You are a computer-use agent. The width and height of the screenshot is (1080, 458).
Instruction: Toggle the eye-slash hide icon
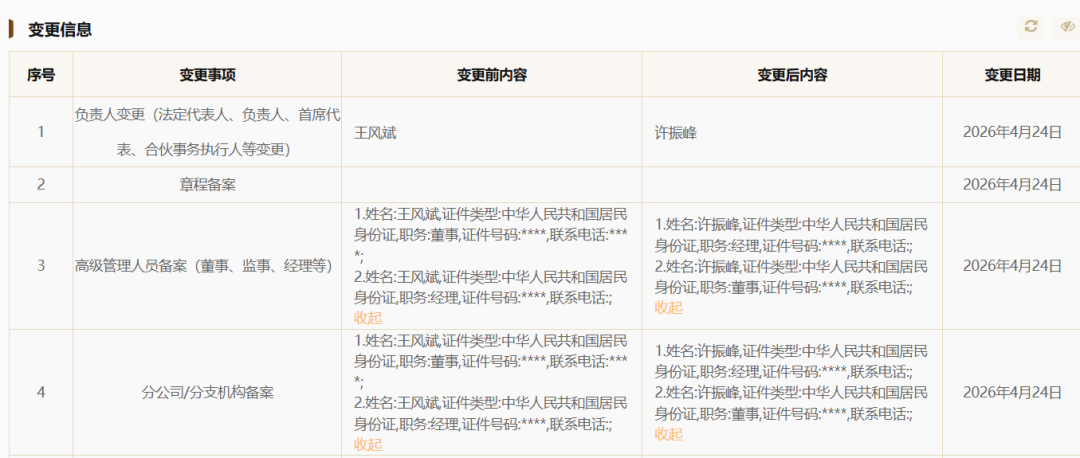[x=1066, y=27]
